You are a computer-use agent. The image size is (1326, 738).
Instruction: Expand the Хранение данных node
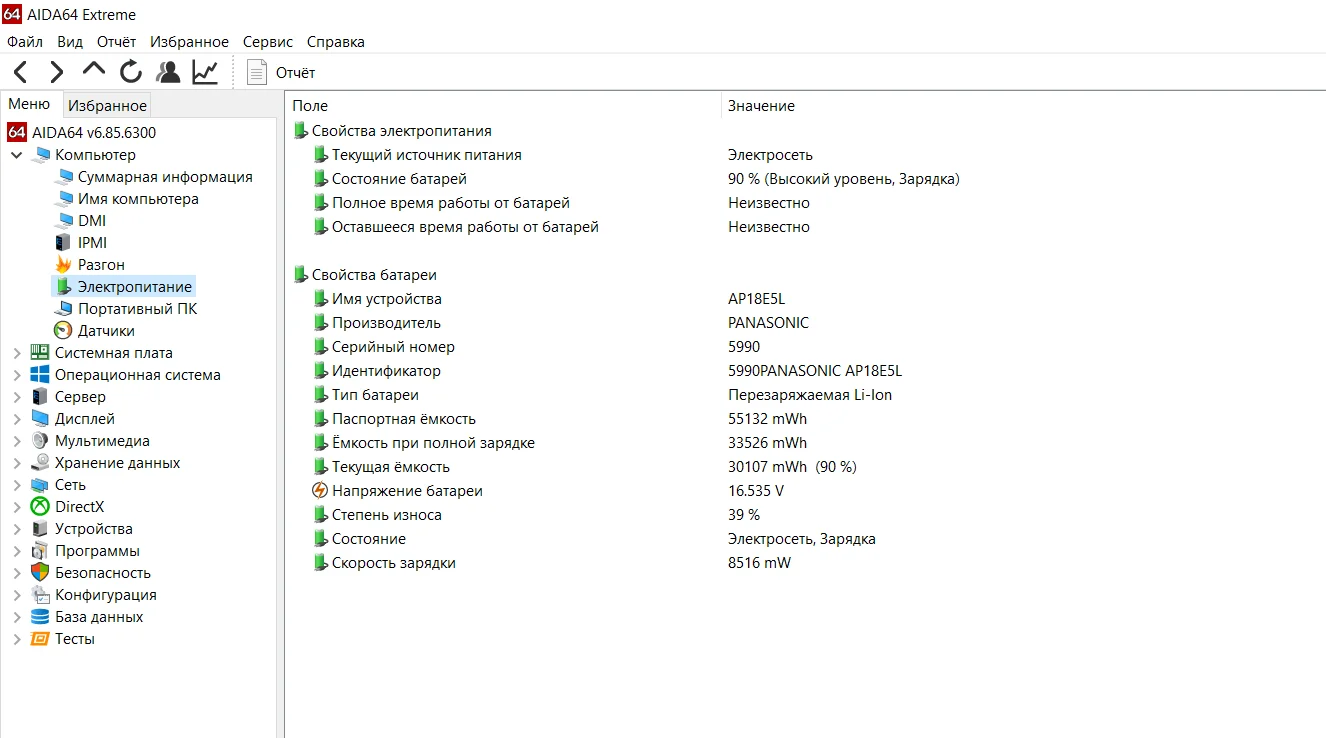pos(17,463)
